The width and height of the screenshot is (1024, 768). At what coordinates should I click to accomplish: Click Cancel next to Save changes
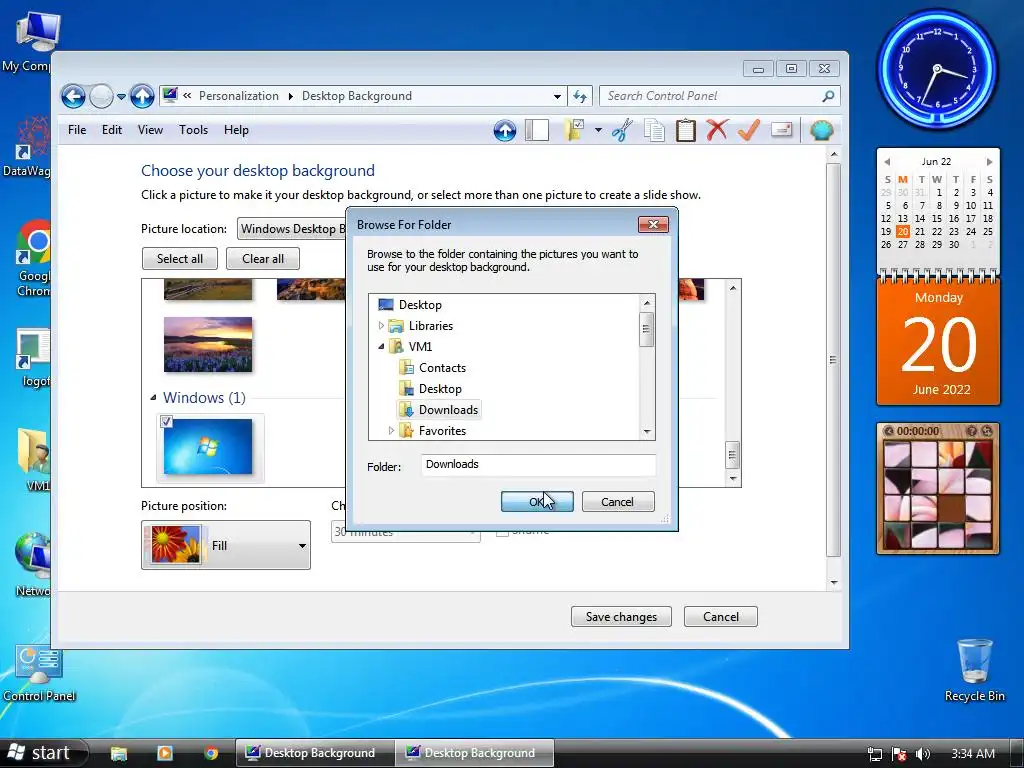pyautogui.click(x=721, y=616)
